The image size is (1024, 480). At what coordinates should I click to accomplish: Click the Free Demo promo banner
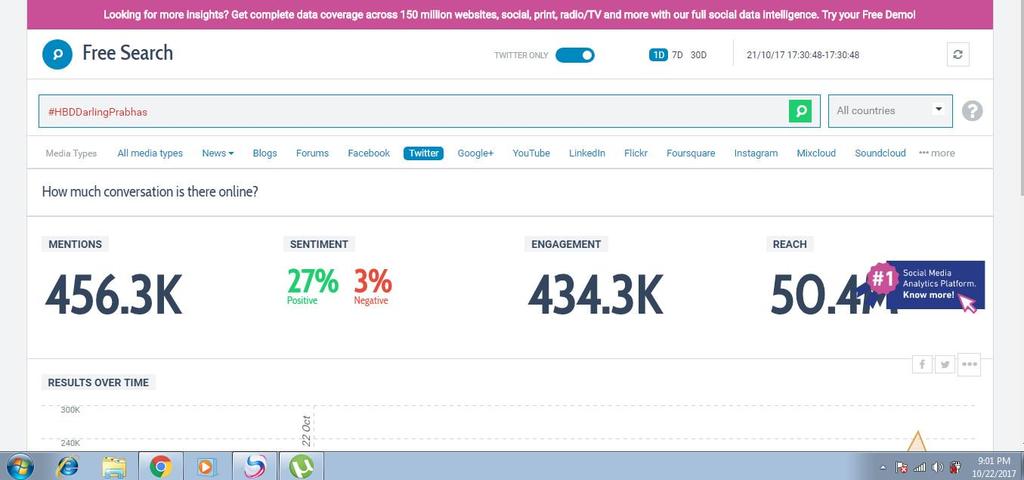(x=509, y=14)
